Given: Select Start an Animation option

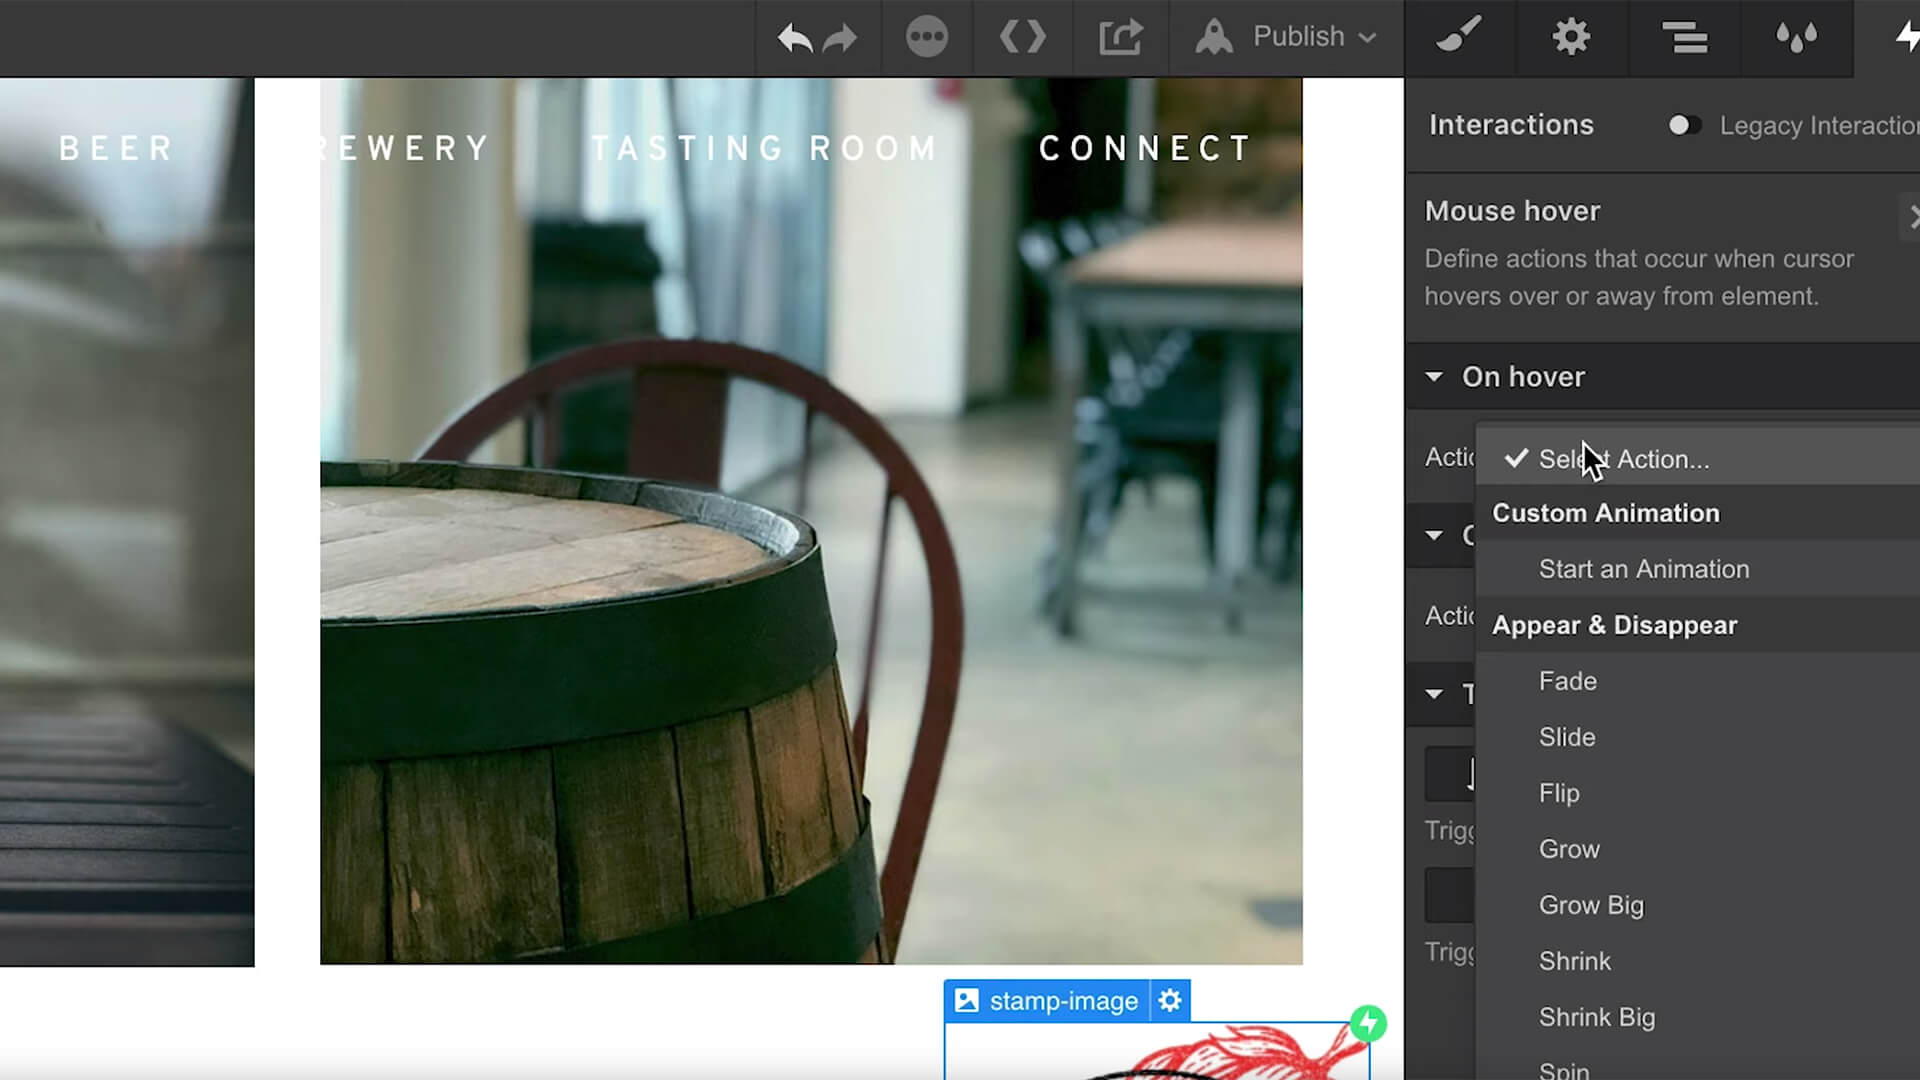Looking at the screenshot, I should (1643, 569).
